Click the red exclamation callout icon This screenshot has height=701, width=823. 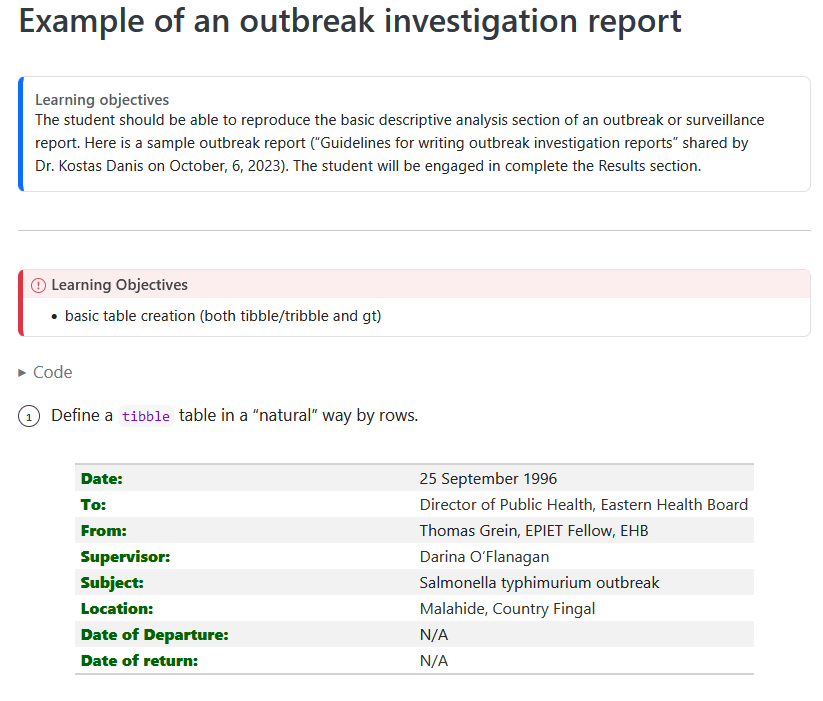click(39, 285)
